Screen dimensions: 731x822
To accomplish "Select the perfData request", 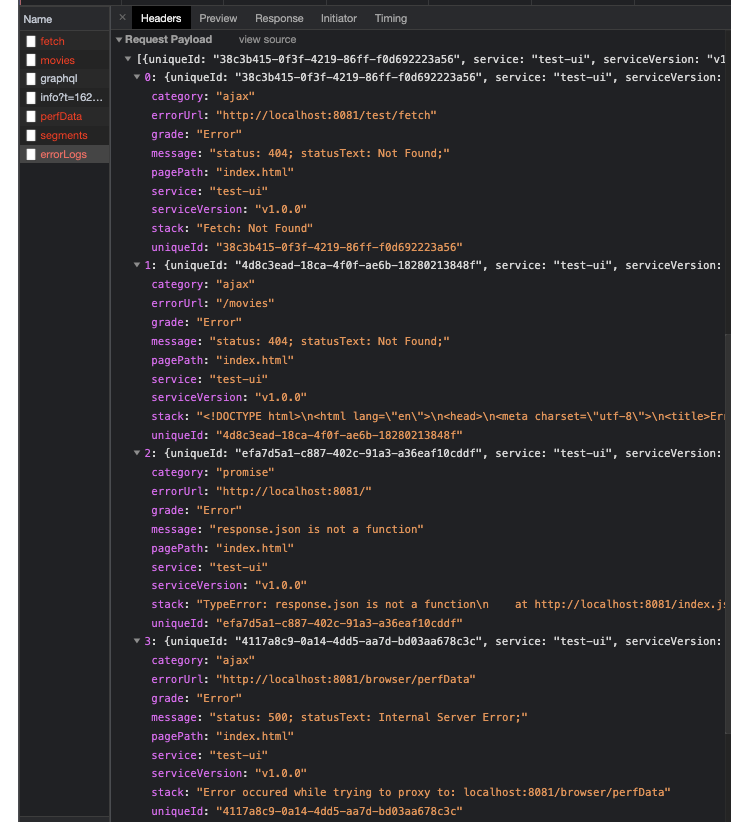I will [x=64, y=116].
